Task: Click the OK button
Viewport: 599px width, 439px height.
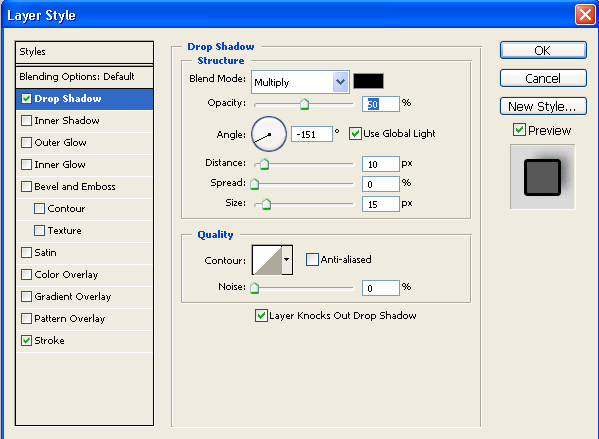Action: coord(543,50)
